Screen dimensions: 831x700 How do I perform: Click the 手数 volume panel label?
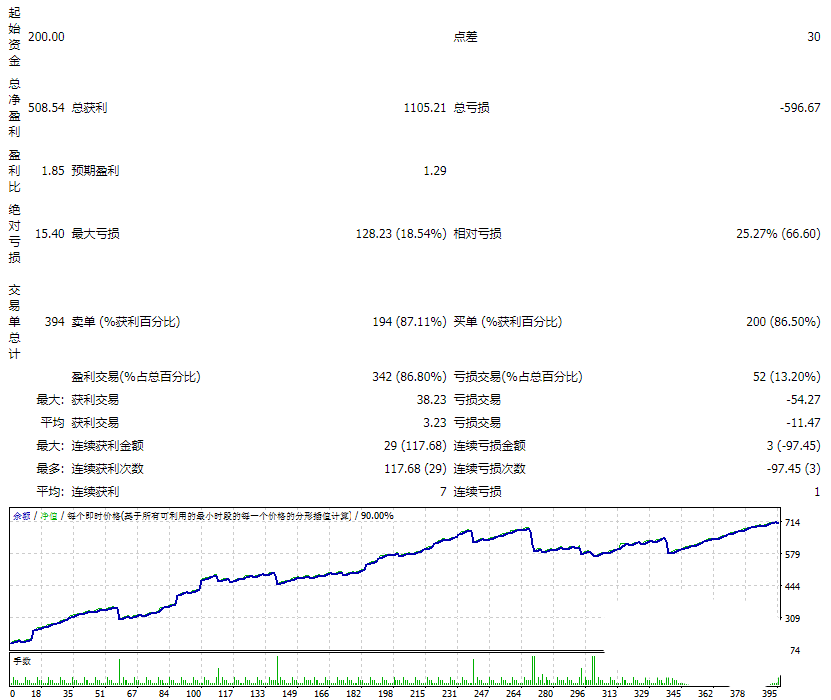pos(21,661)
